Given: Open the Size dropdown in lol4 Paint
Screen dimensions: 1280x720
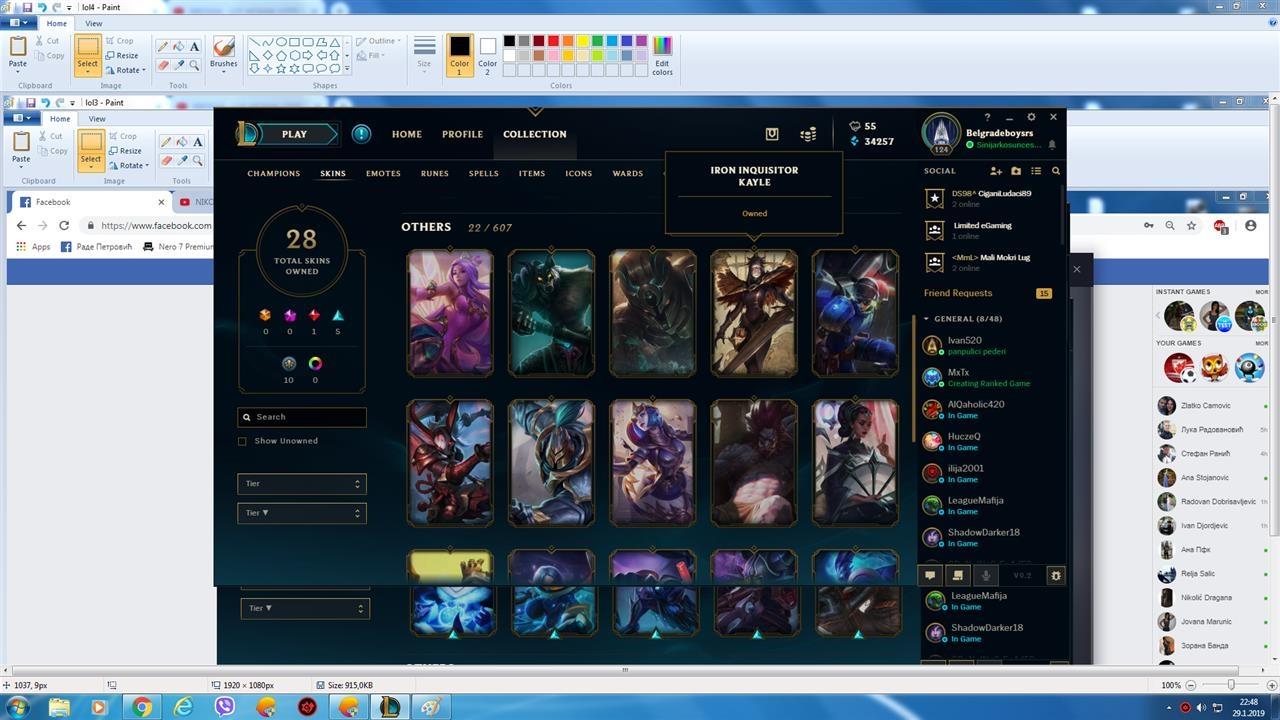Looking at the screenshot, I should 424,56.
